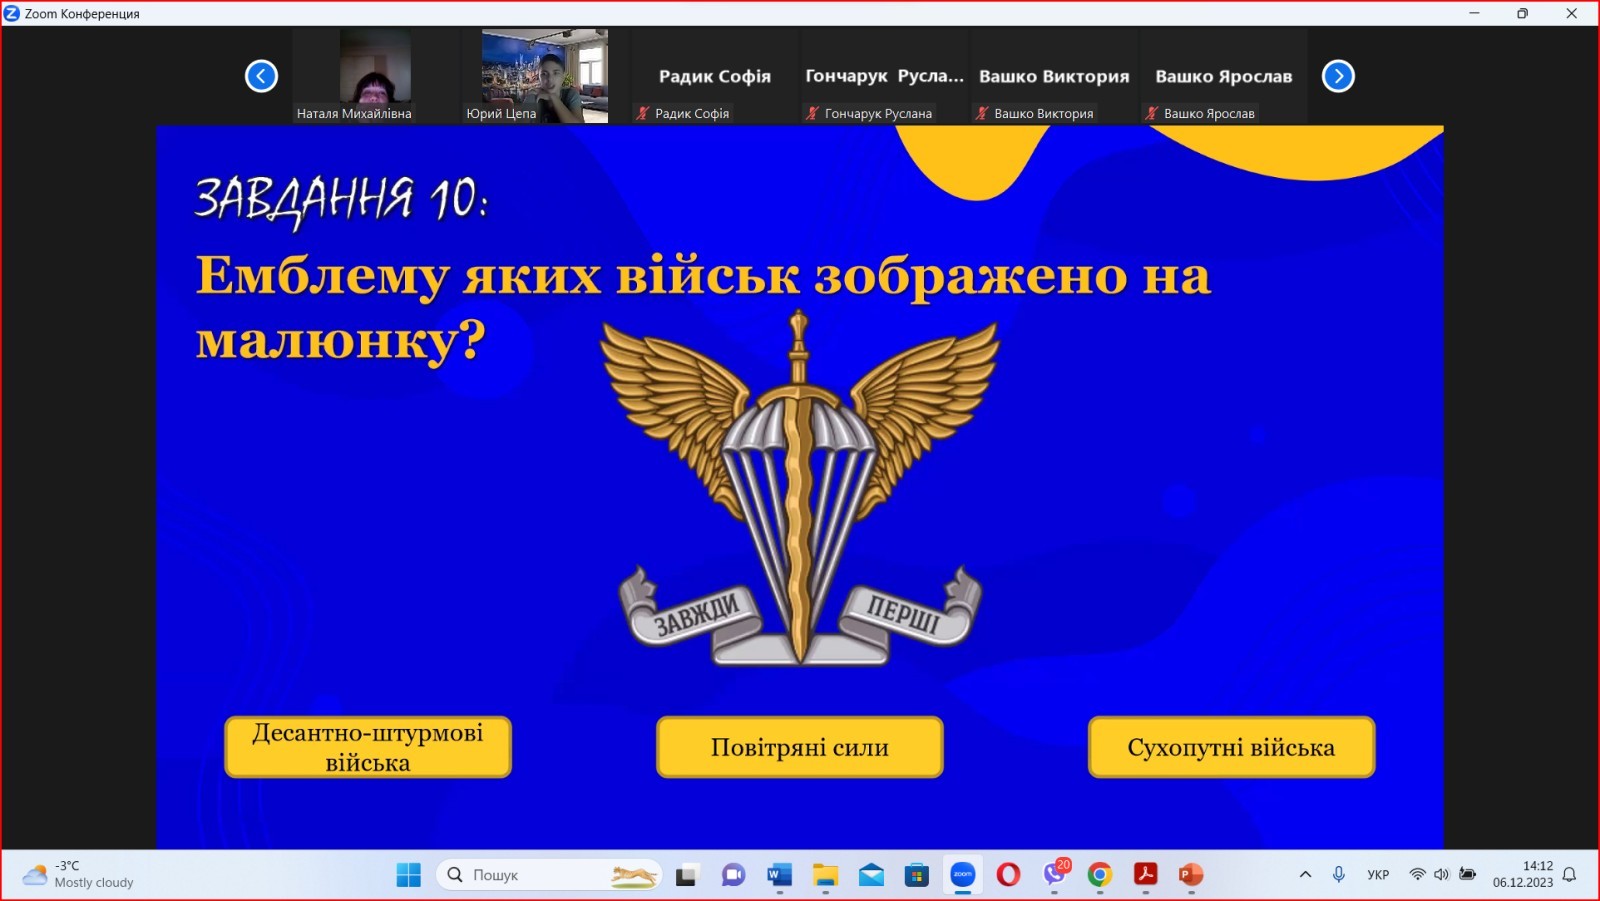Screen dimensions: 1600x901
Task: Select Радик Софія participant tile
Action: pos(714,76)
